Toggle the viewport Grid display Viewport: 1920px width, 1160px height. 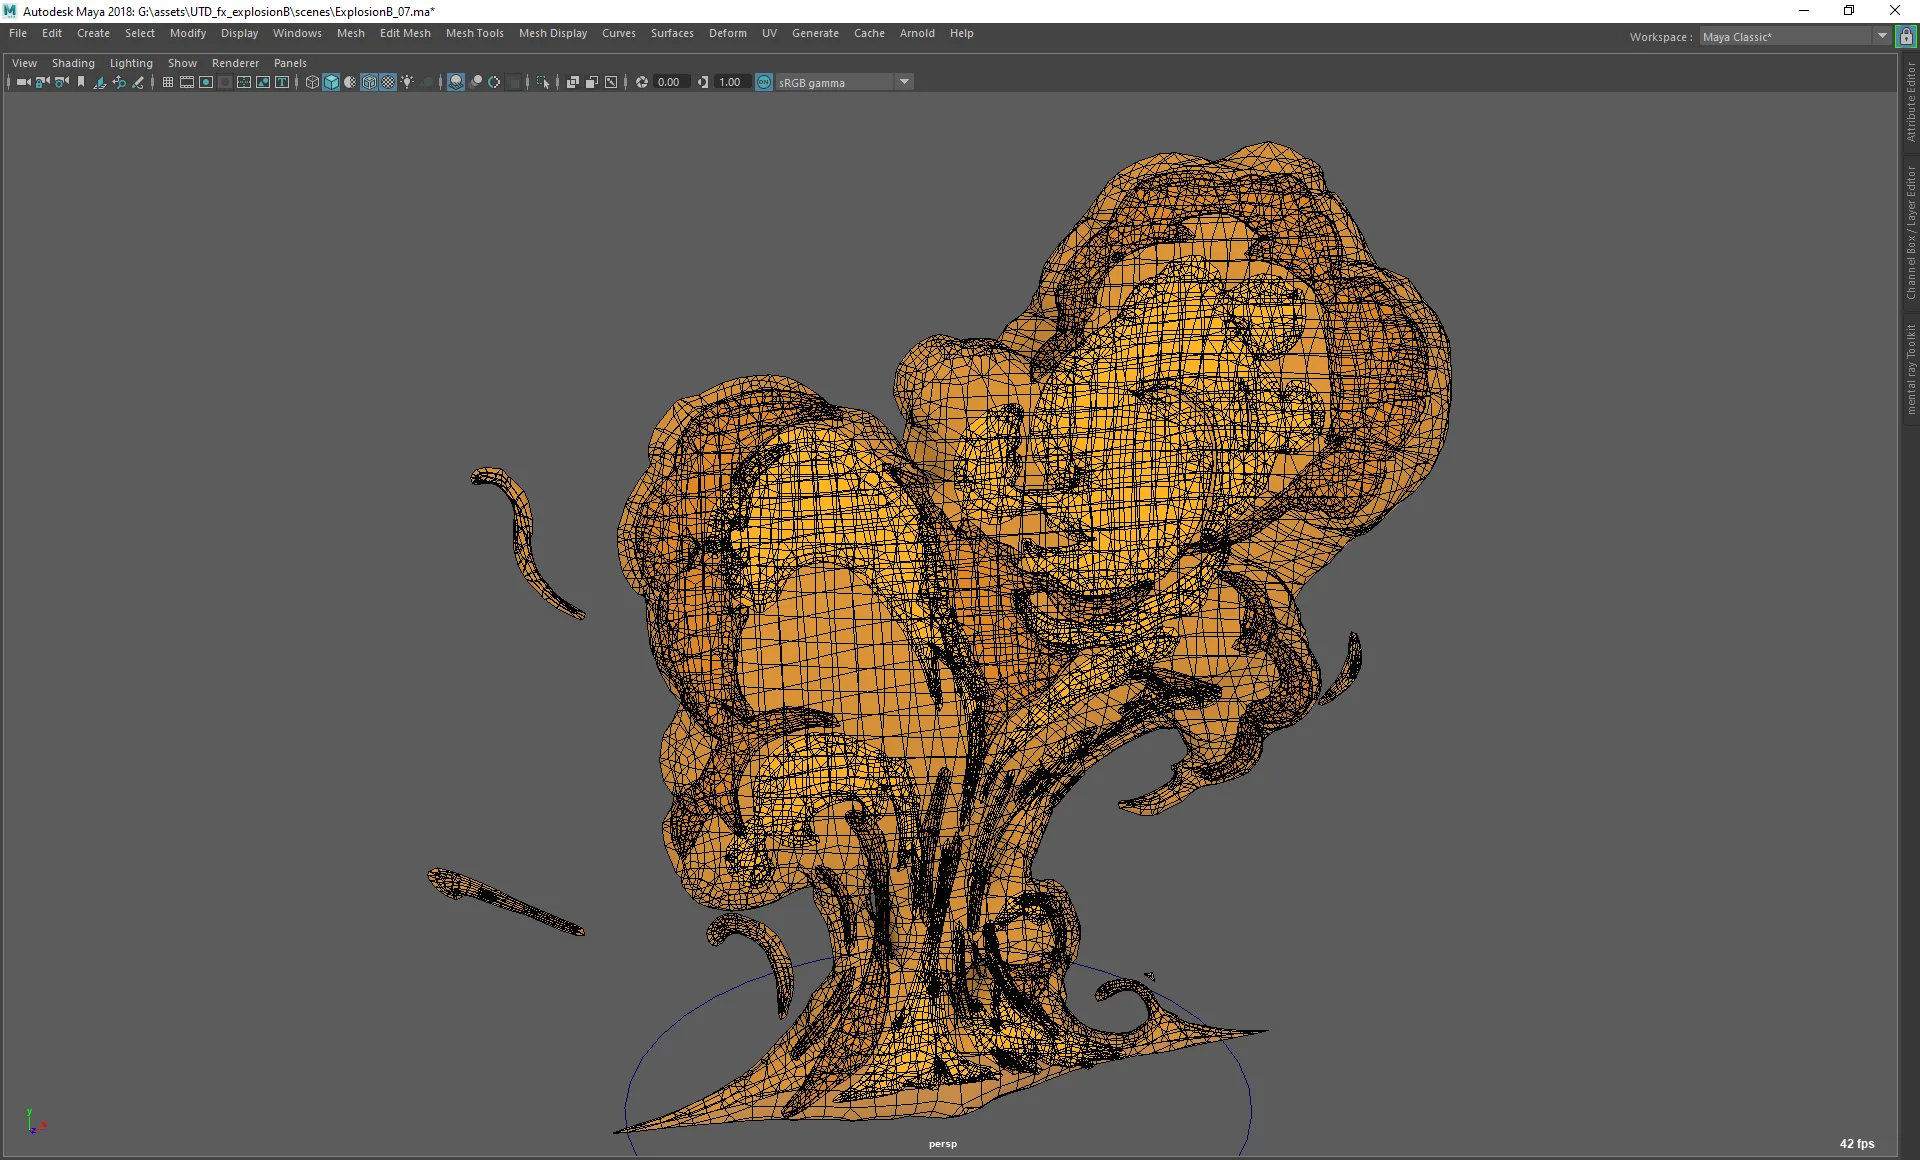point(168,82)
